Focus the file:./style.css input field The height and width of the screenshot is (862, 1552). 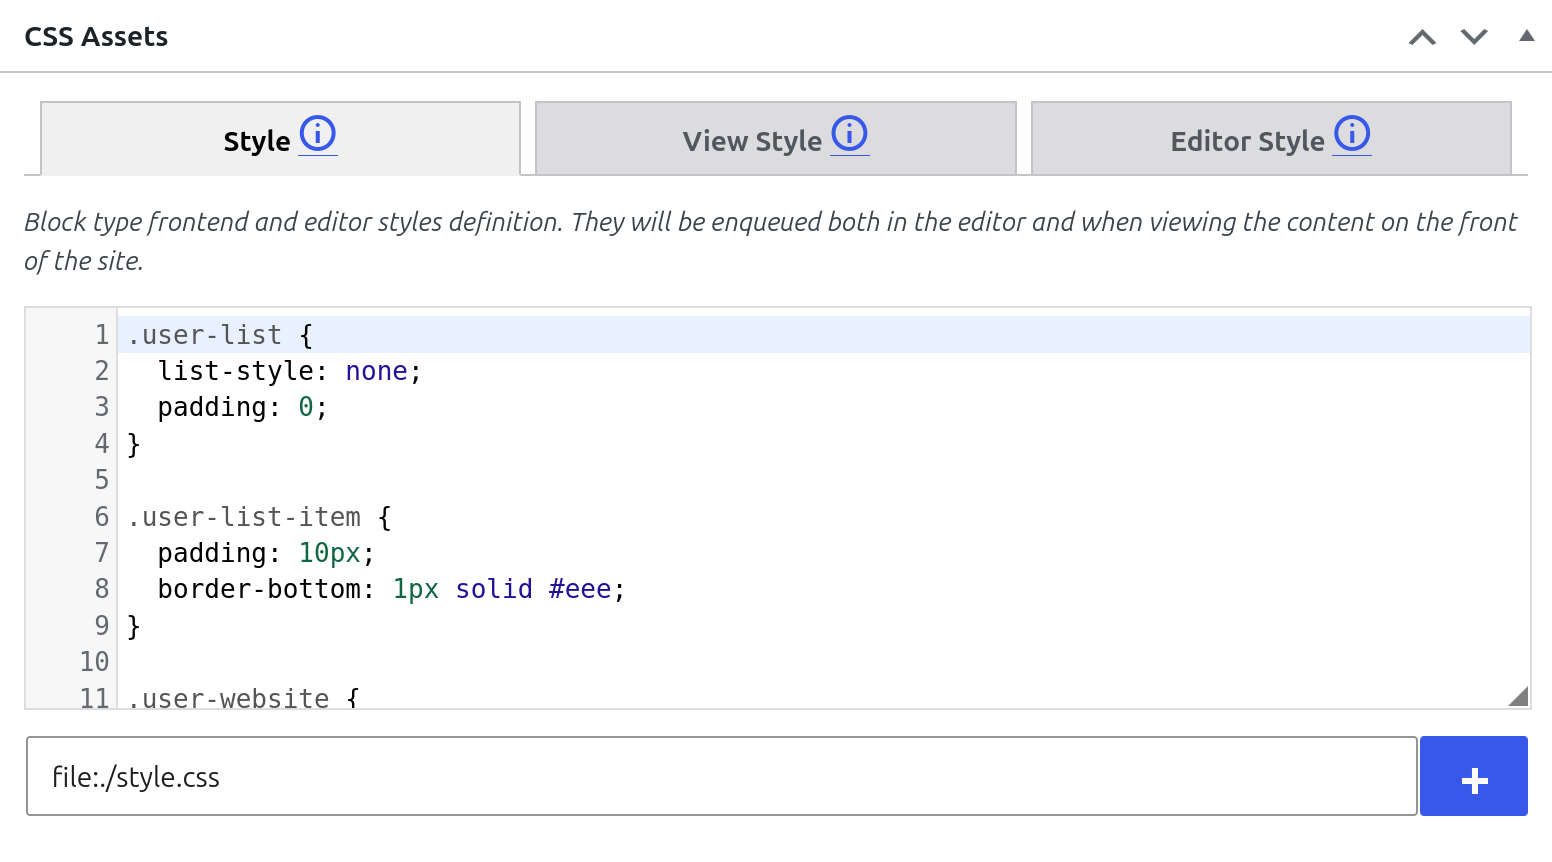[x=722, y=776]
